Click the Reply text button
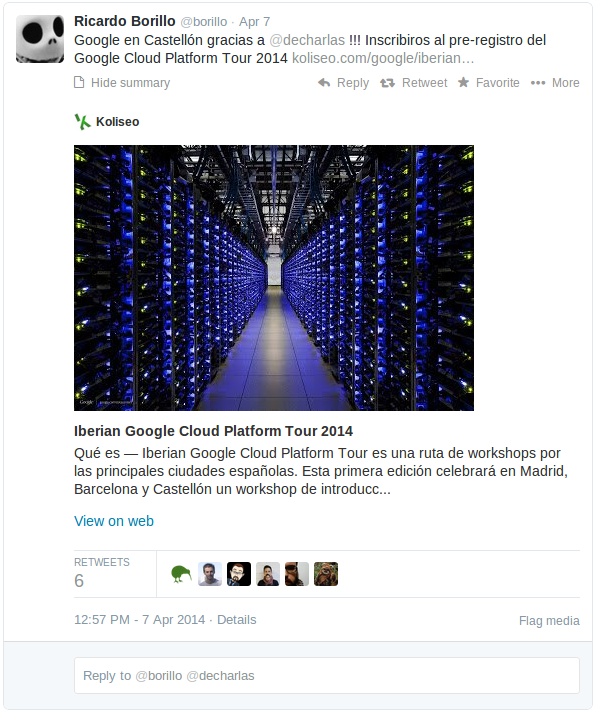Screen dimensions: 596x713 (x=353, y=83)
